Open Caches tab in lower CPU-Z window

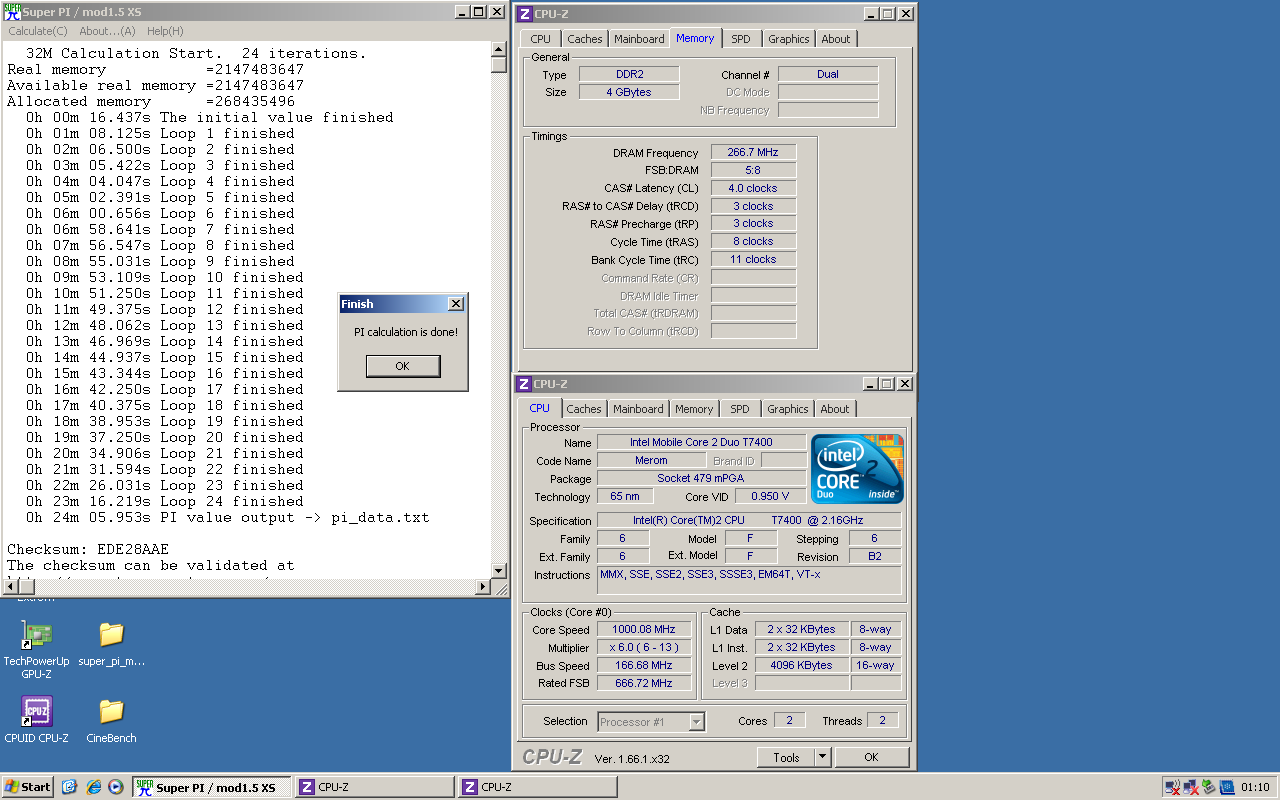point(584,409)
